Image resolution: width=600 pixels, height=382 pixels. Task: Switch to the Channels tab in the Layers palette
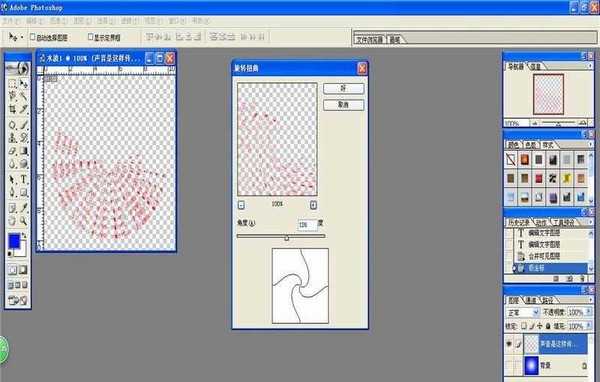click(x=531, y=300)
